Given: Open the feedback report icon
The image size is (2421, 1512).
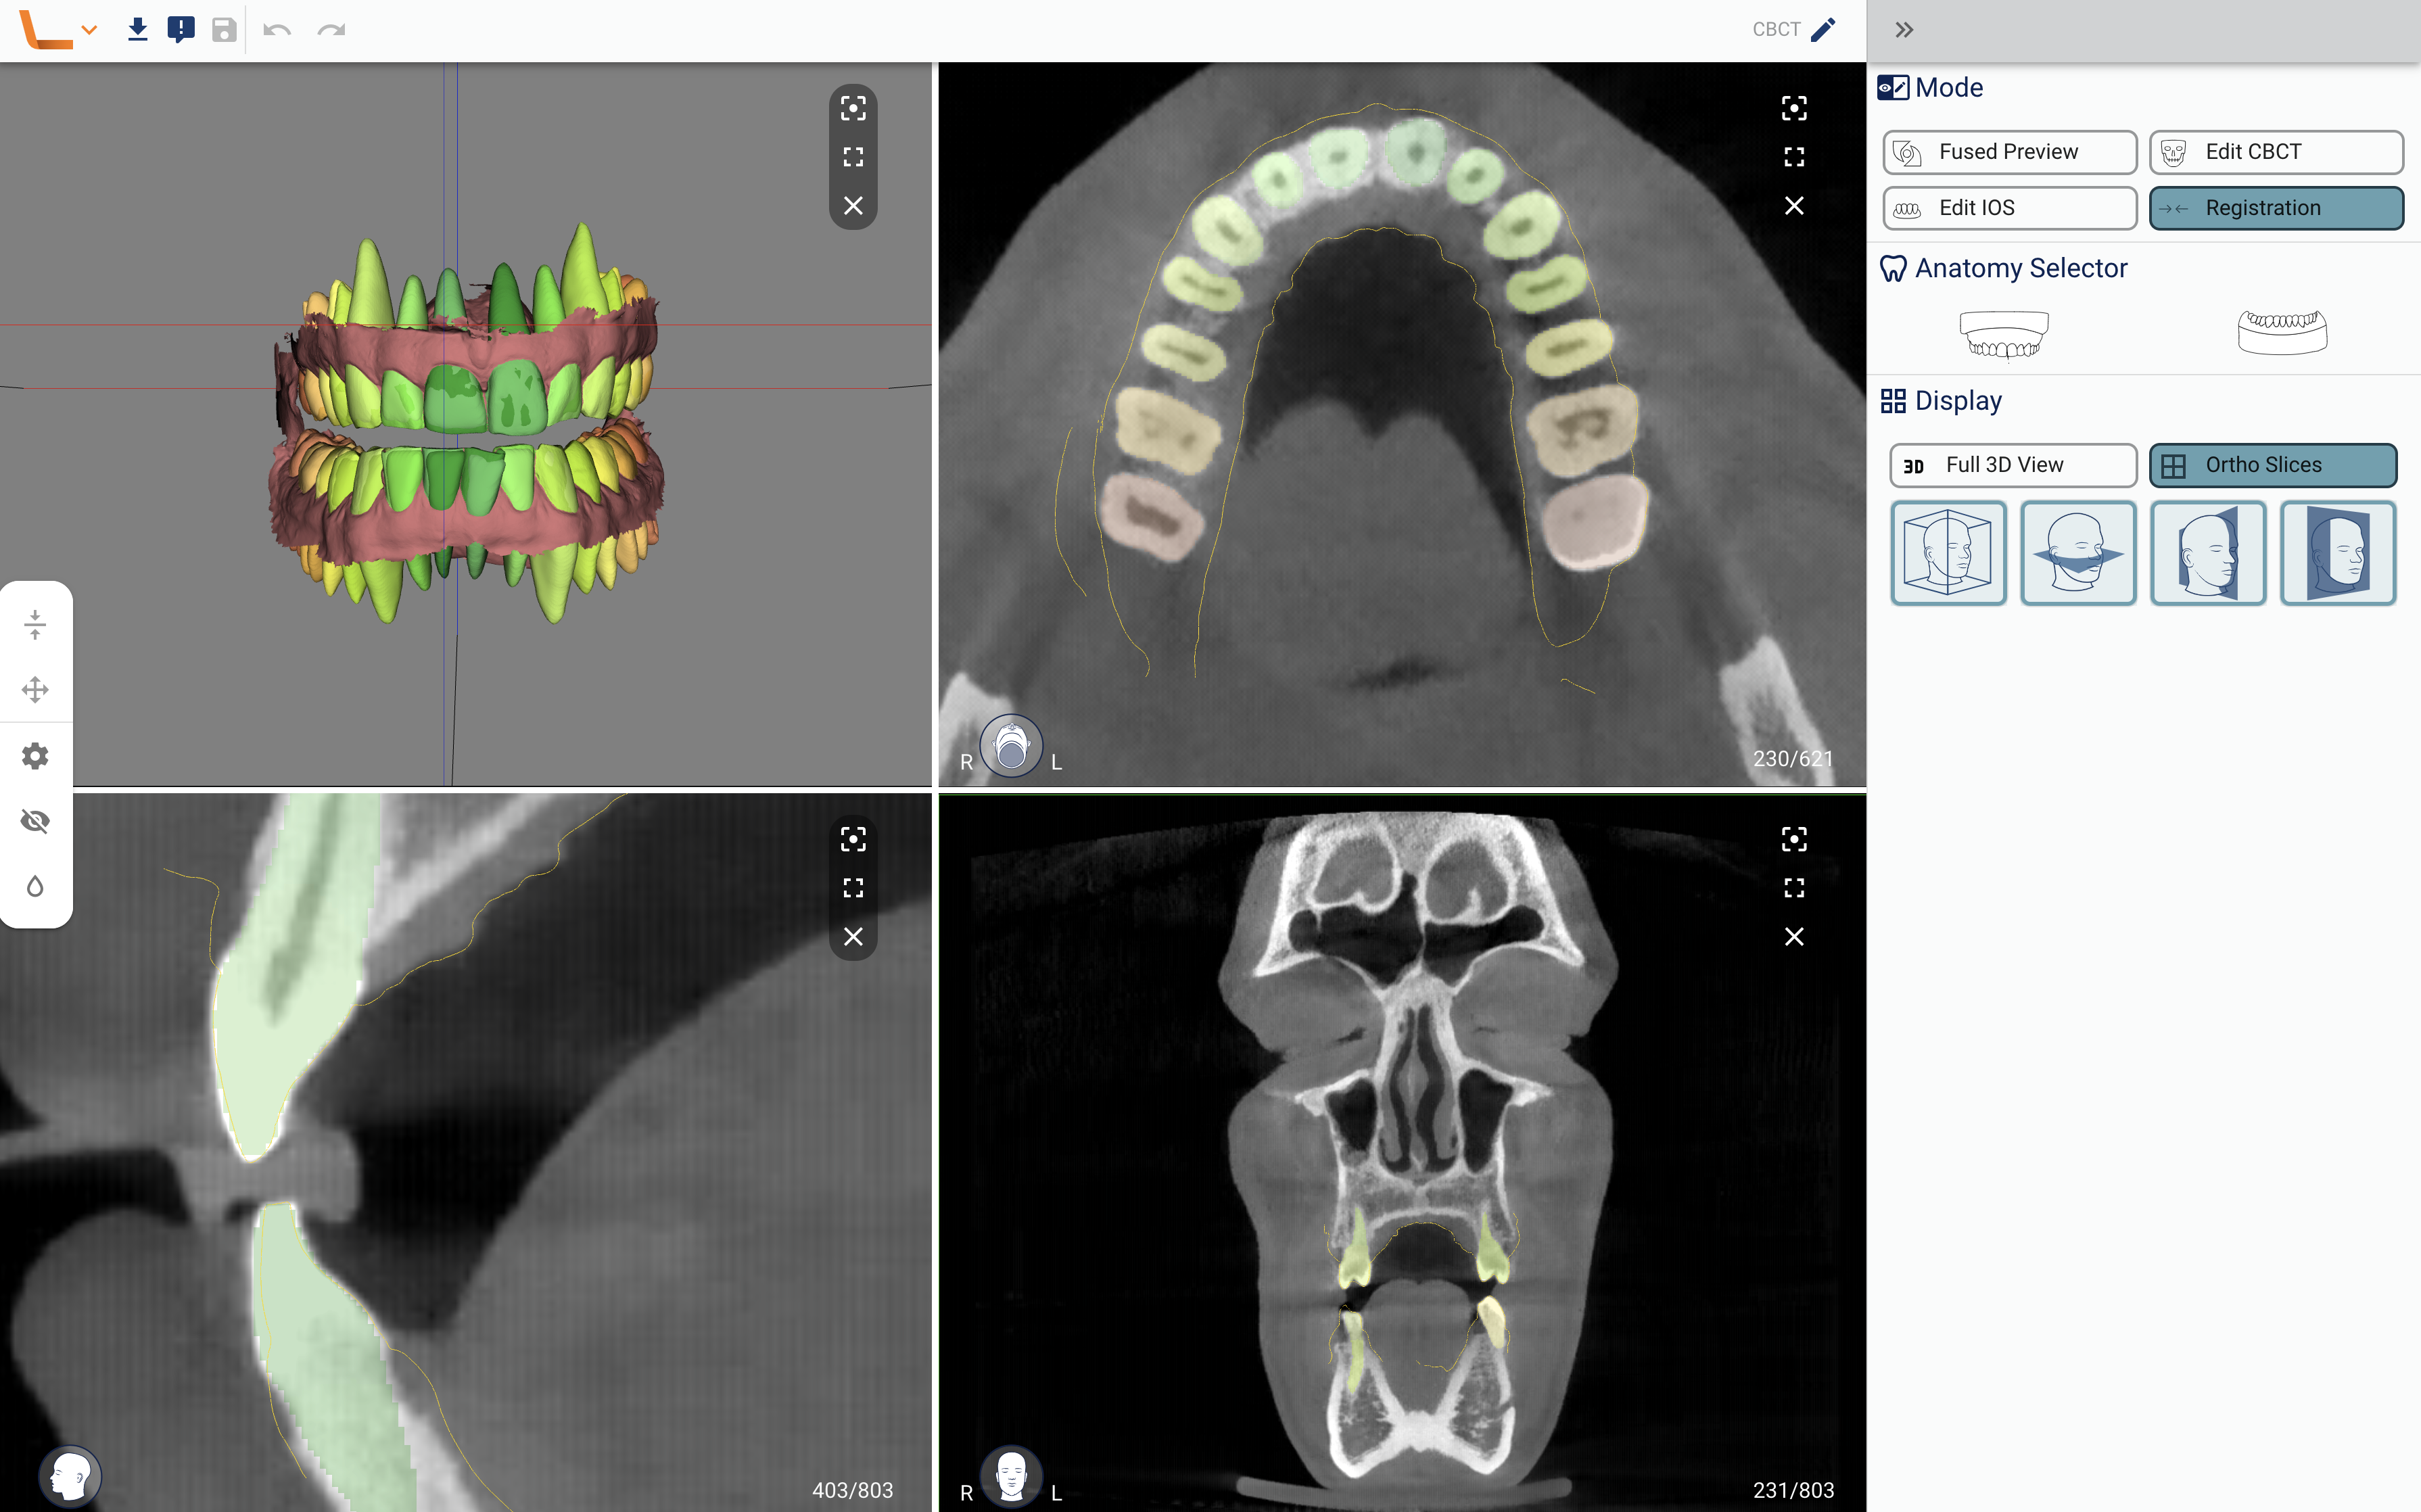Looking at the screenshot, I should pyautogui.click(x=181, y=29).
